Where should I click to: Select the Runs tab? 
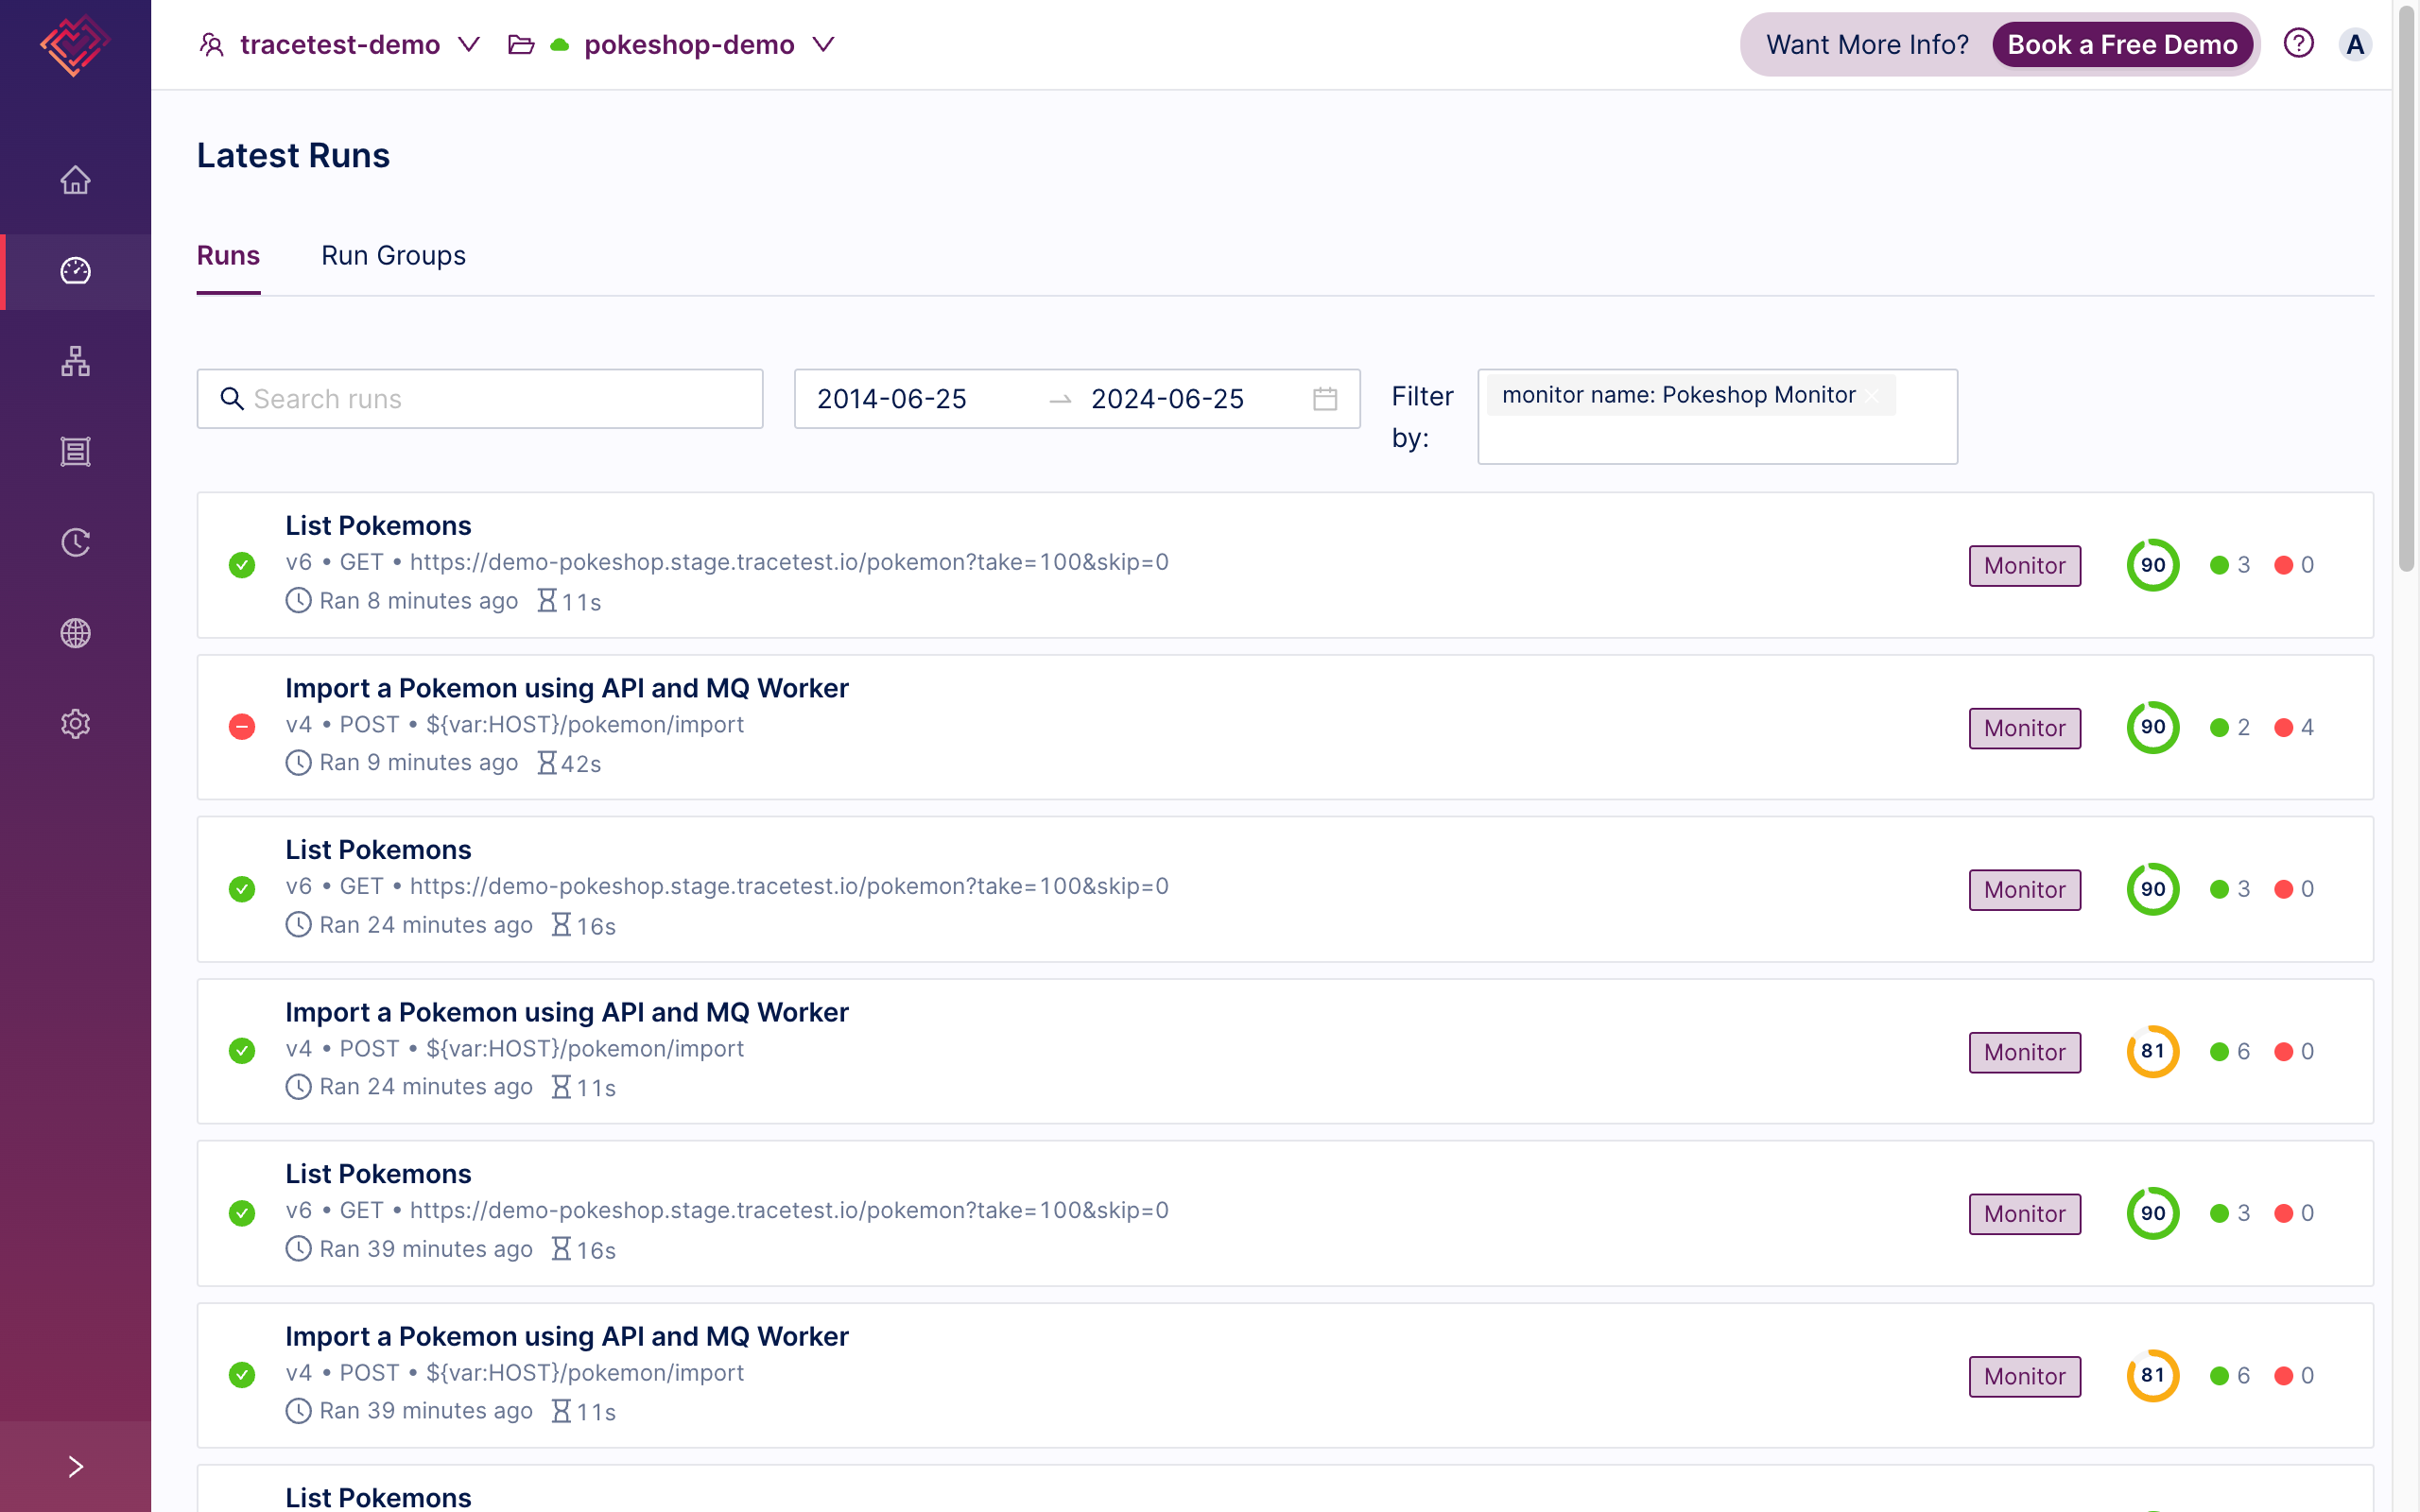[228, 256]
